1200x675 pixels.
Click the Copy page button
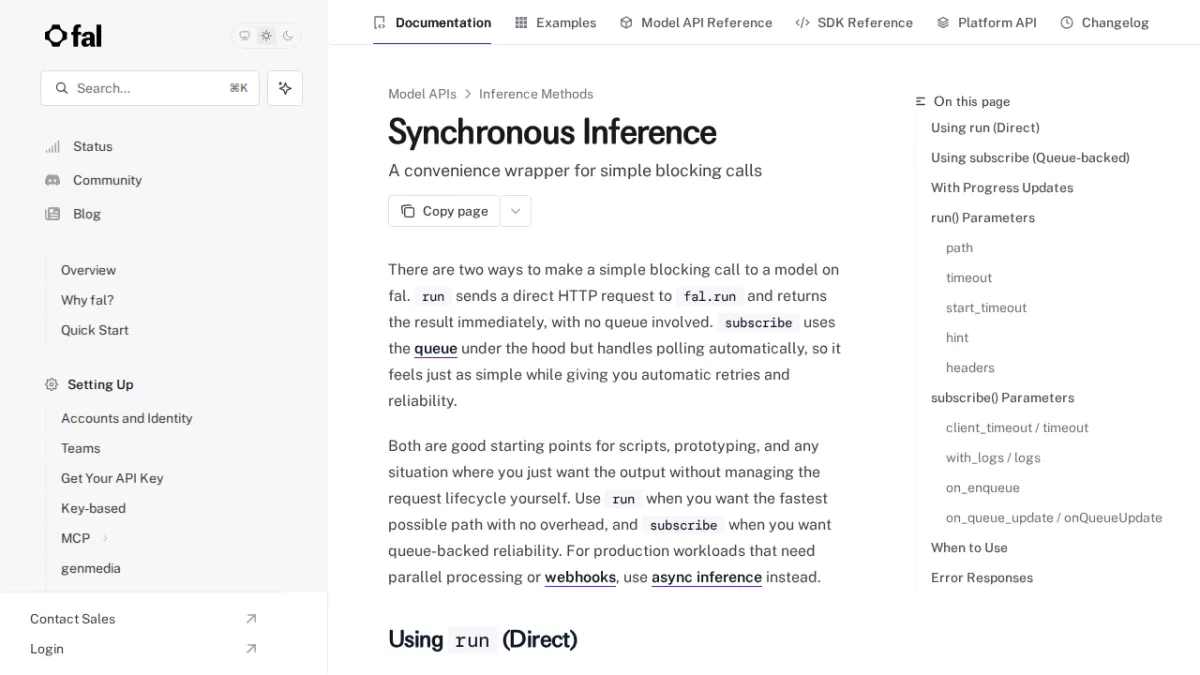pyautogui.click(x=444, y=211)
